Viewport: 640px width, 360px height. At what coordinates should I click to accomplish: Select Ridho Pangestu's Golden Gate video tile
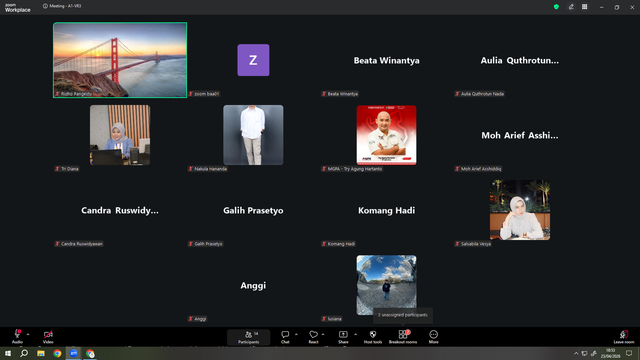120,60
